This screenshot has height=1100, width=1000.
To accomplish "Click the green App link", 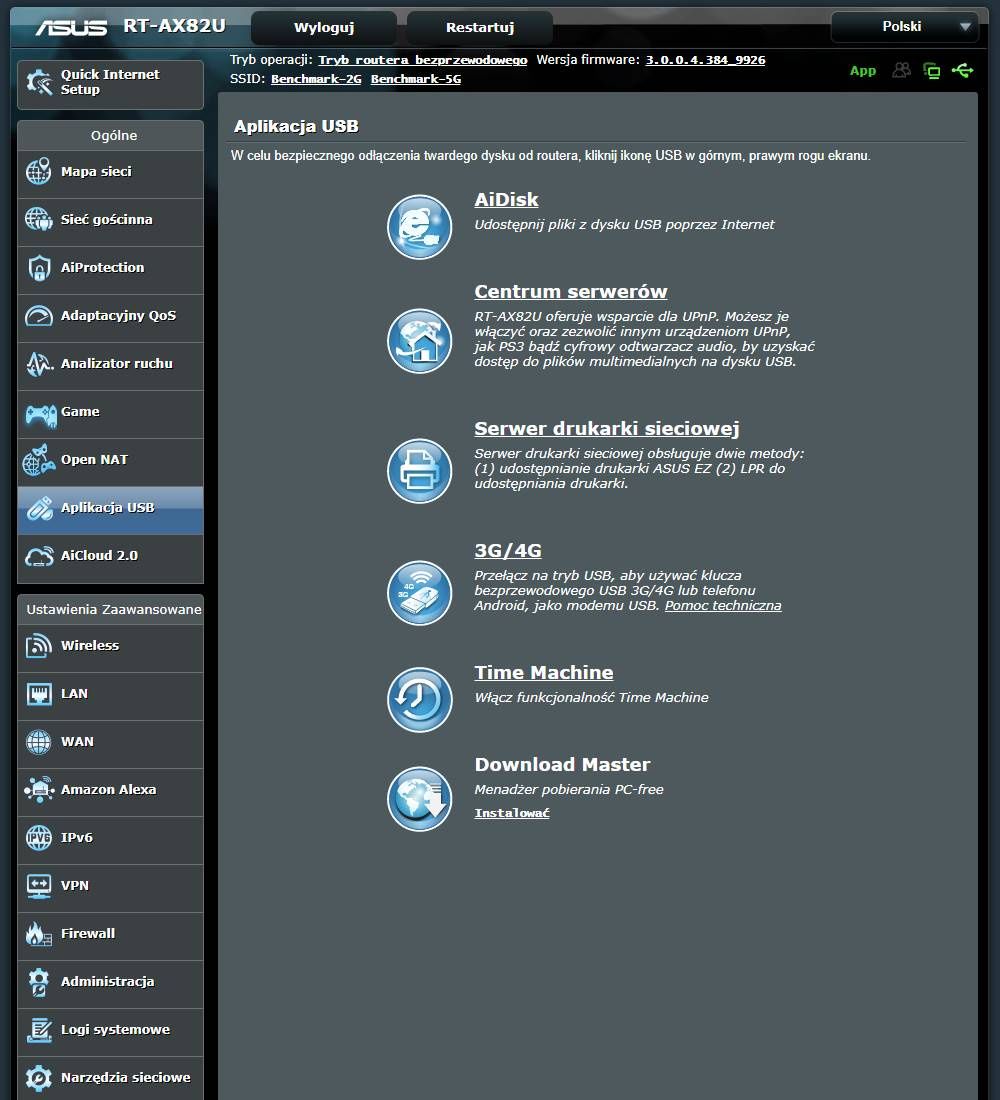I will pyautogui.click(x=862, y=71).
